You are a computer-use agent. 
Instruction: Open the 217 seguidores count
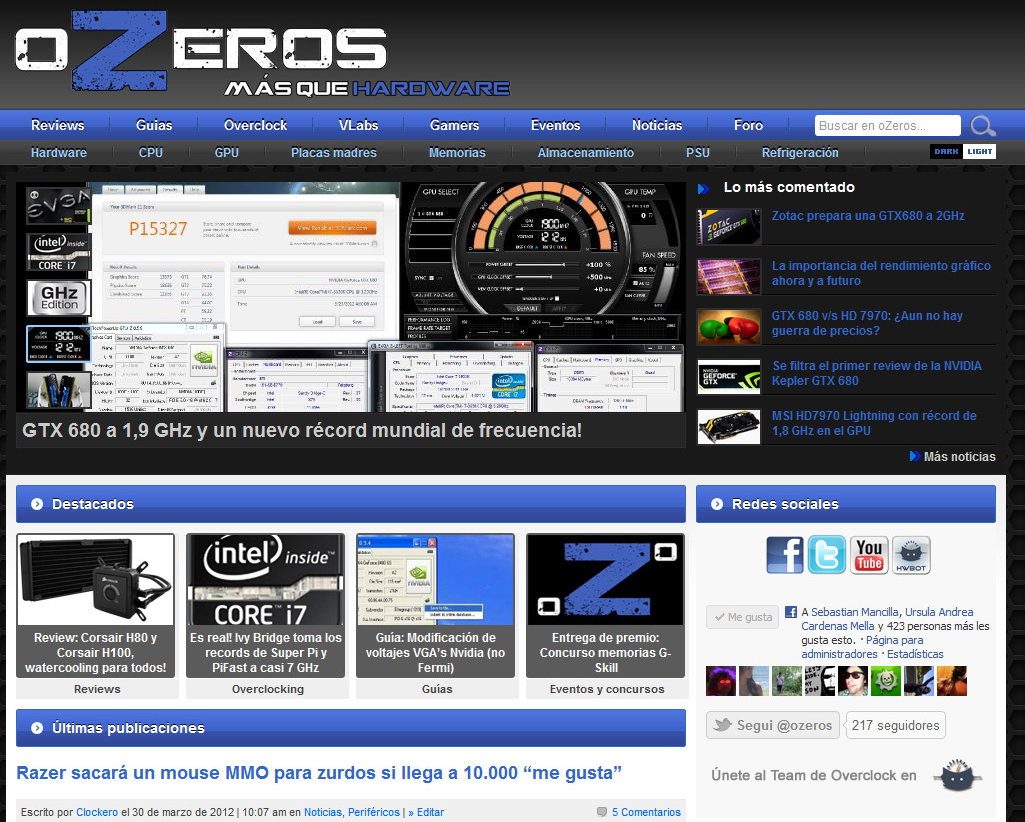coord(895,725)
